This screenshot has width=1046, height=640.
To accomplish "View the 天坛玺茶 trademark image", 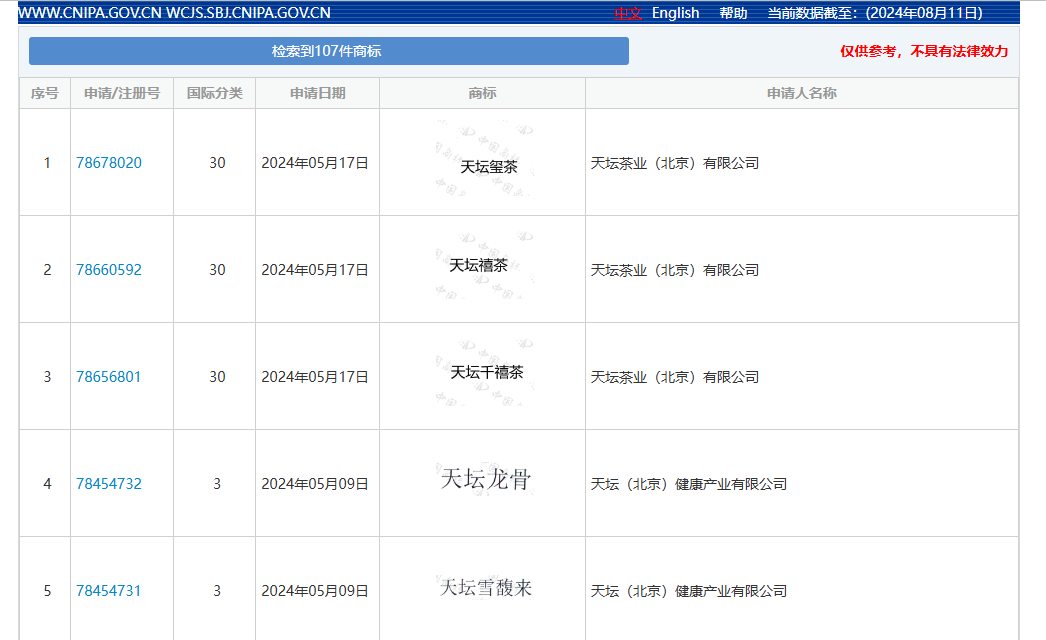I will (x=485, y=160).
